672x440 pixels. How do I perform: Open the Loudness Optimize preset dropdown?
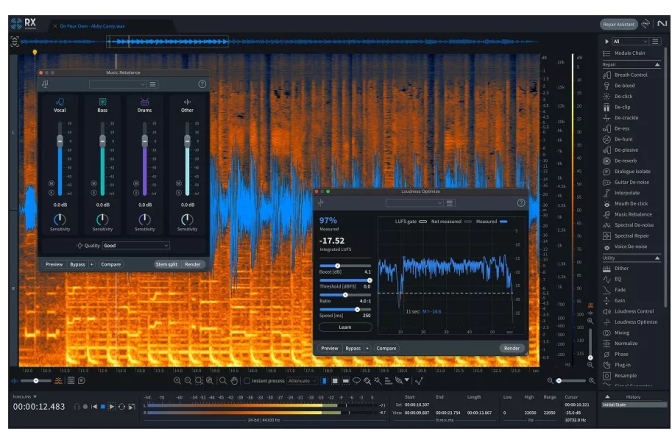point(414,203)
